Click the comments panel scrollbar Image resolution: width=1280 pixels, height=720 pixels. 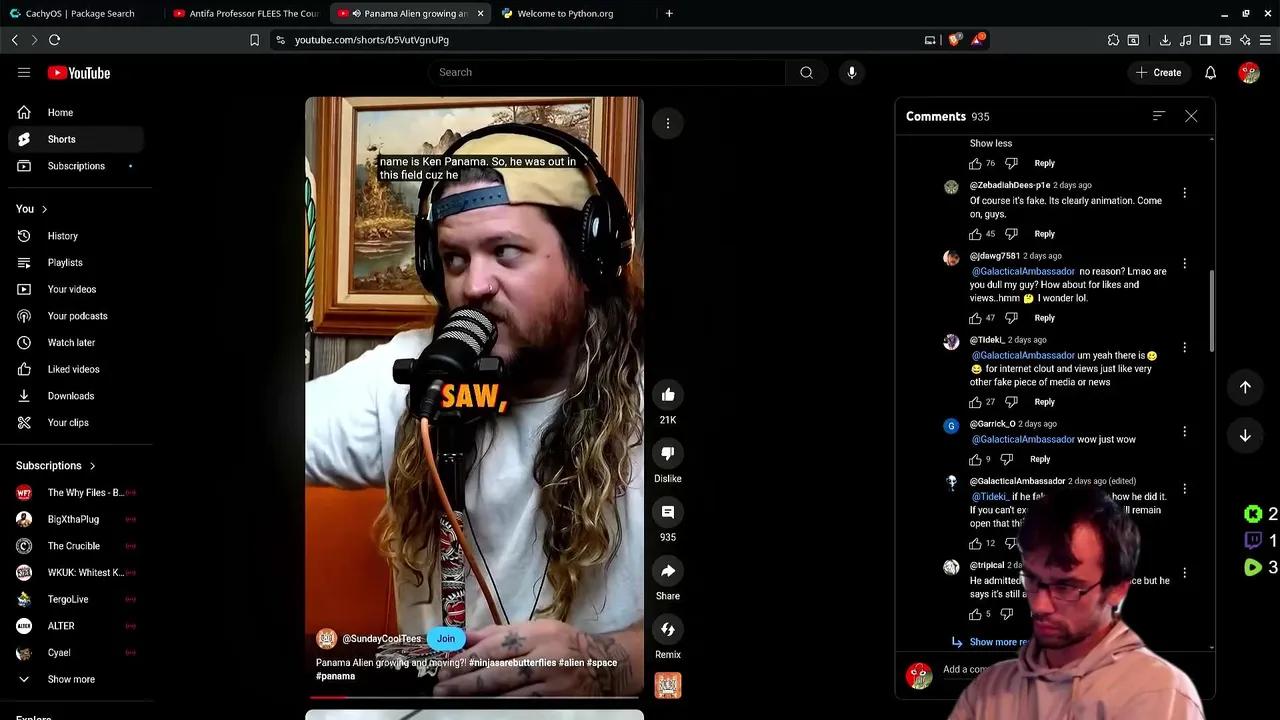1211,311
